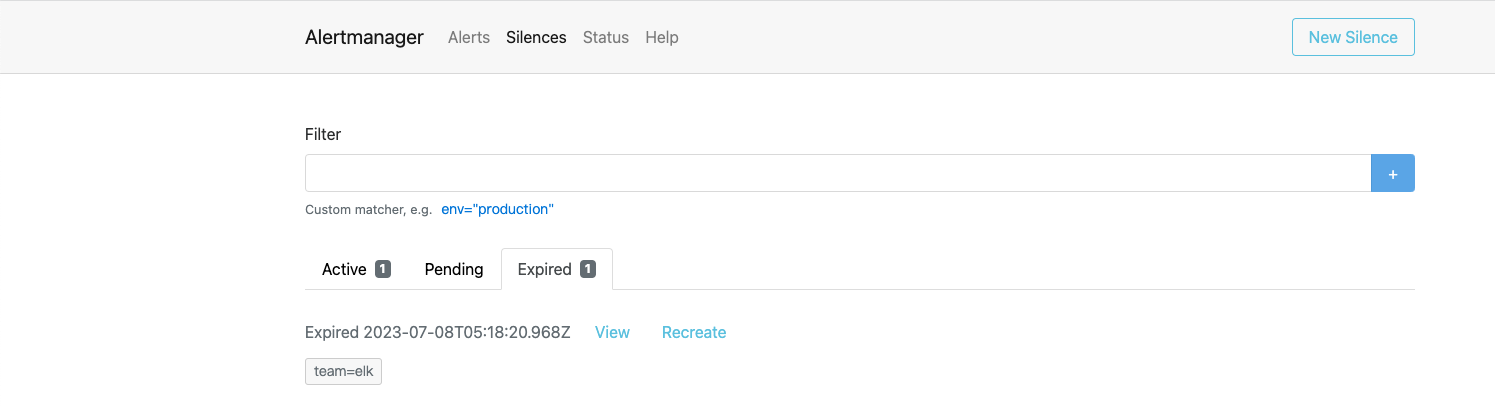This screenshot has height=407, width=1495.
Task: Click the "Custom matcher, e.g." hint text
Action: [x=368, y=210]
